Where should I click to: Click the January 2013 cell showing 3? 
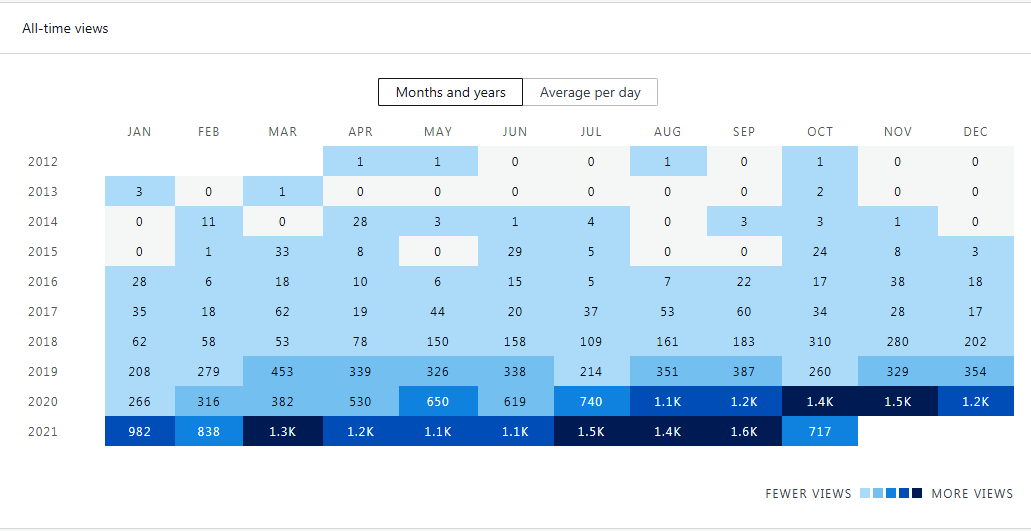140,191
